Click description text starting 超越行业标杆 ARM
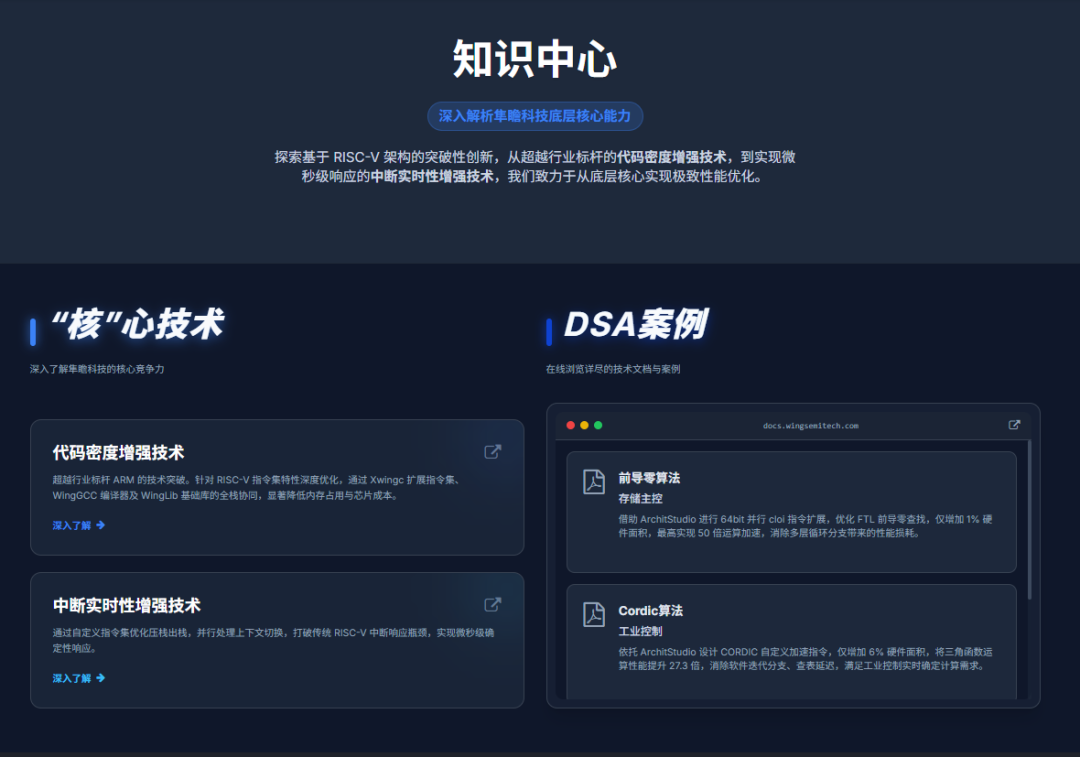The image size is (1080, 757). [258, 488]
